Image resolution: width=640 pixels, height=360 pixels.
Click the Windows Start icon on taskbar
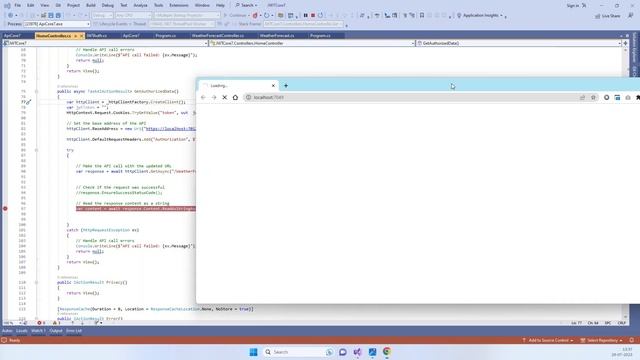pyautogui.click(x=253, y=352)
